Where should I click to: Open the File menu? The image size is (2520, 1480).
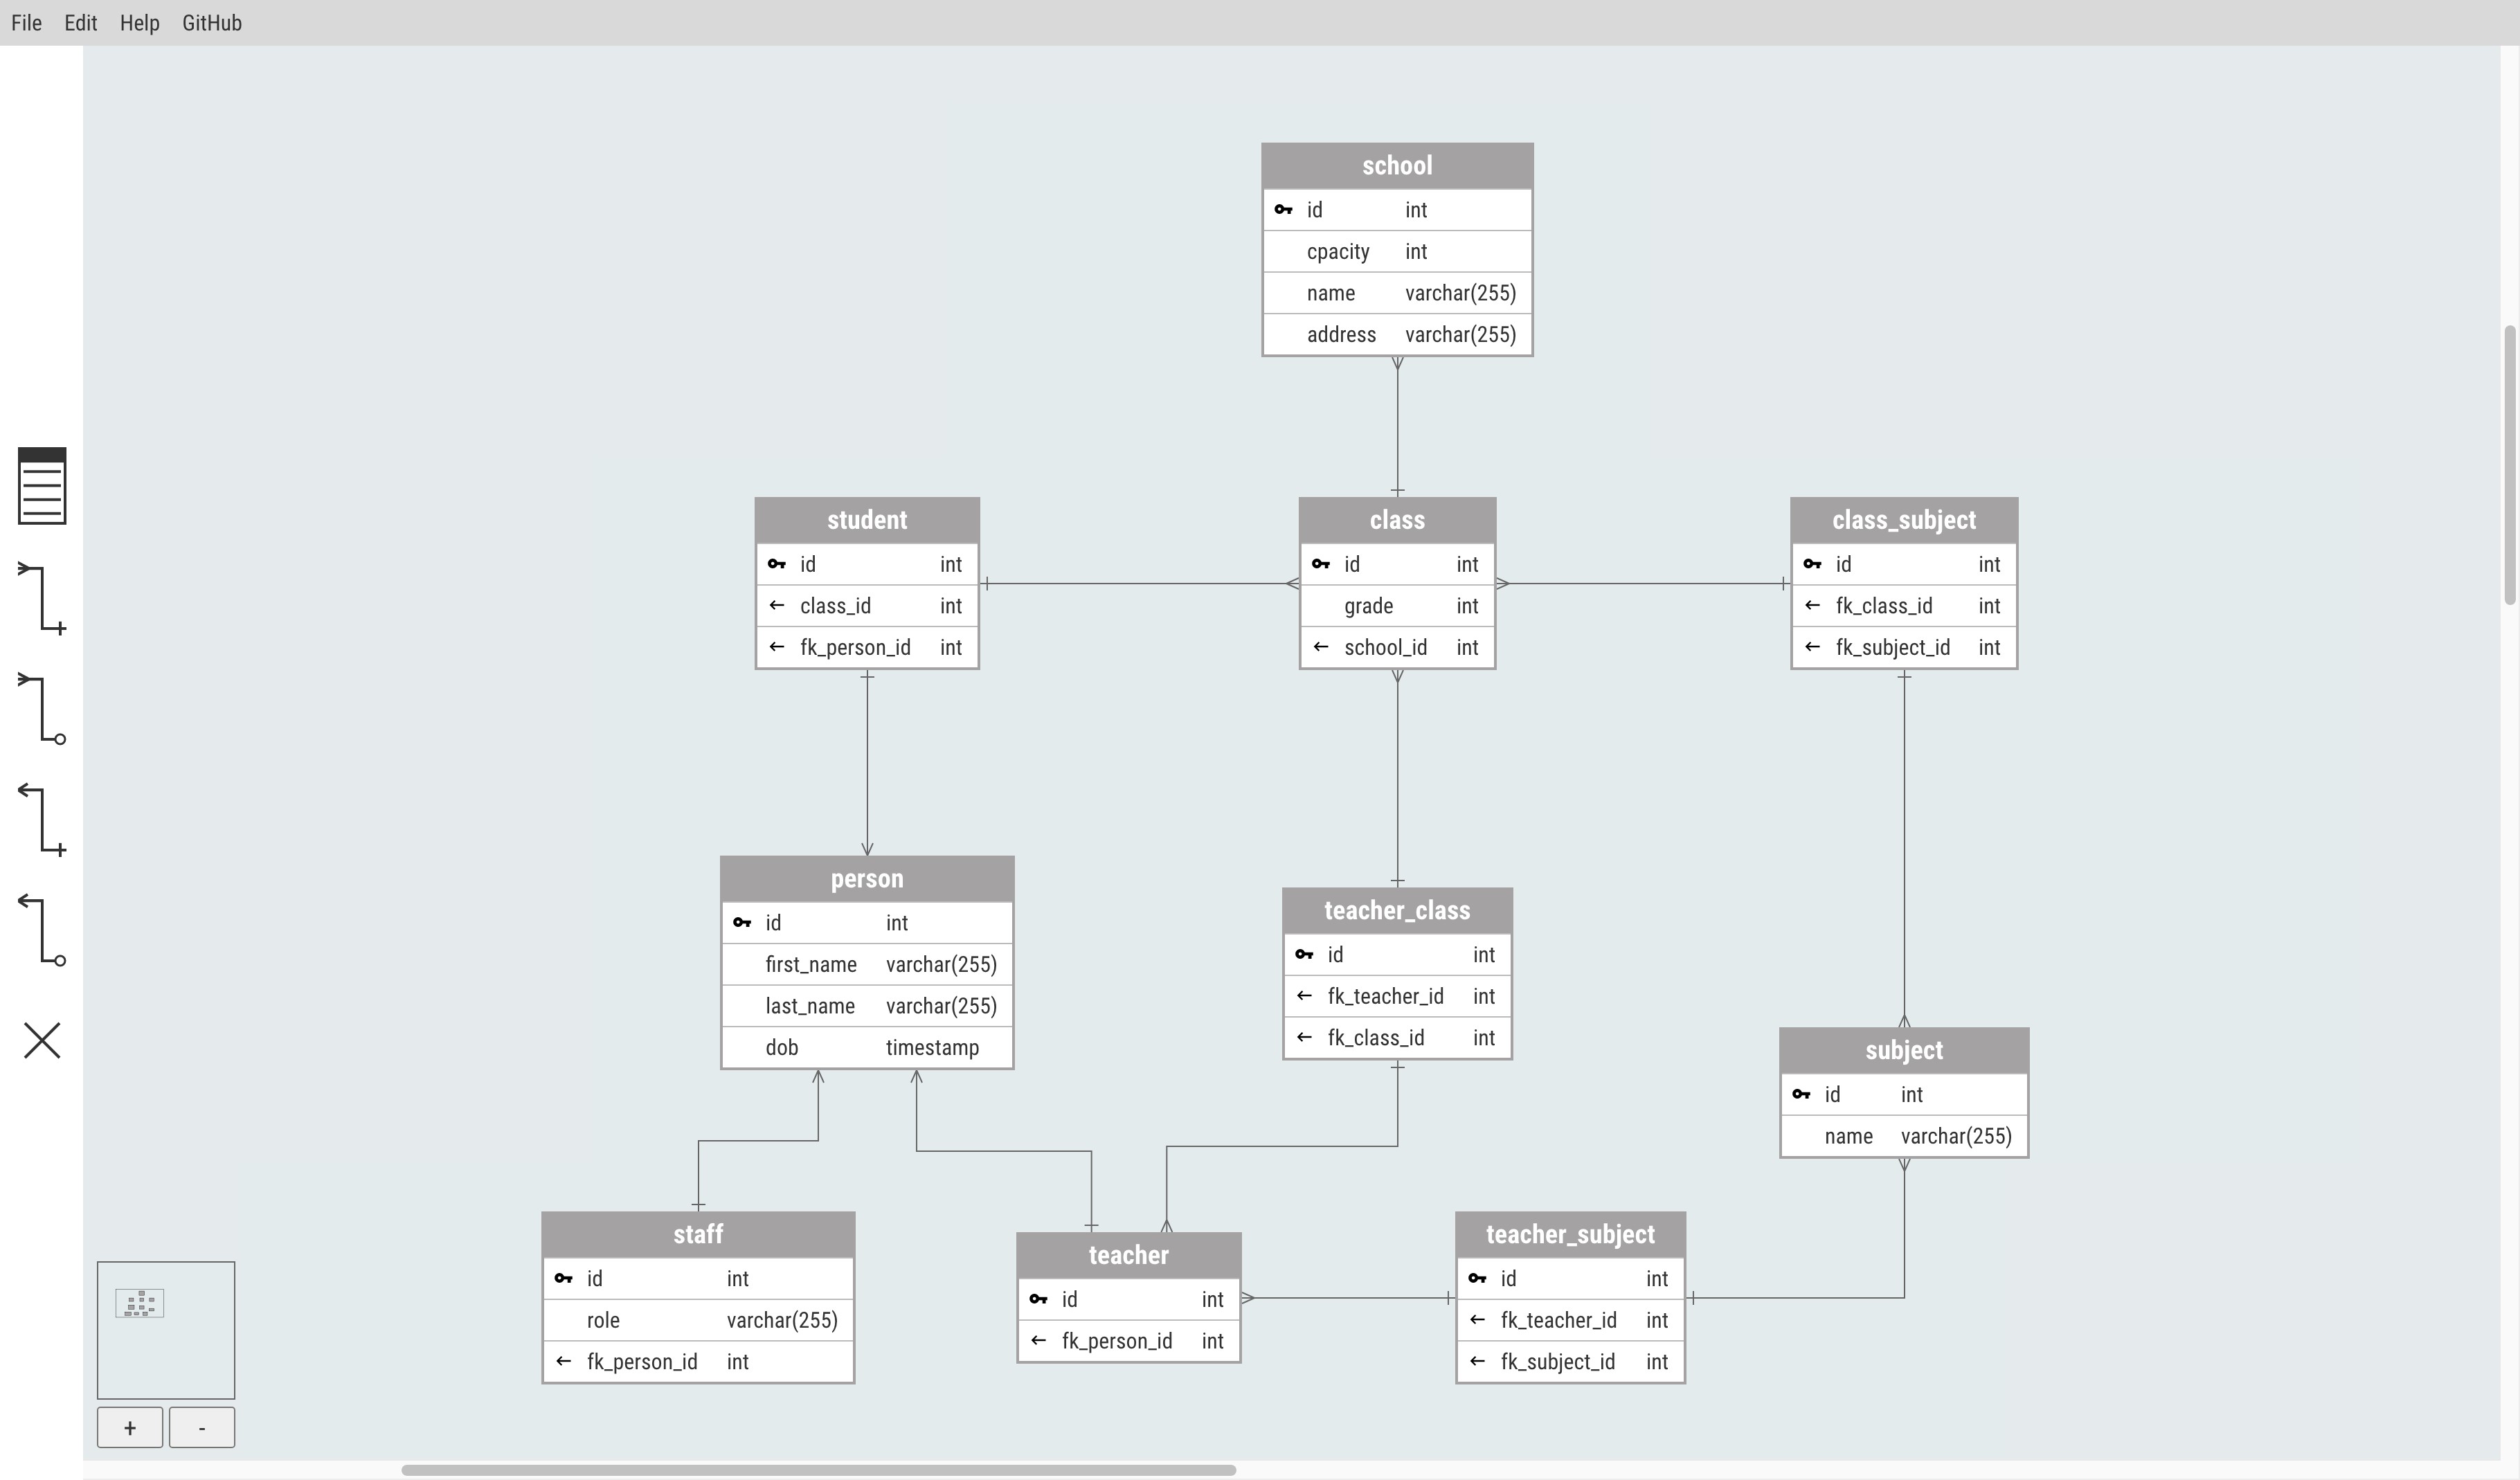point(26,22)
